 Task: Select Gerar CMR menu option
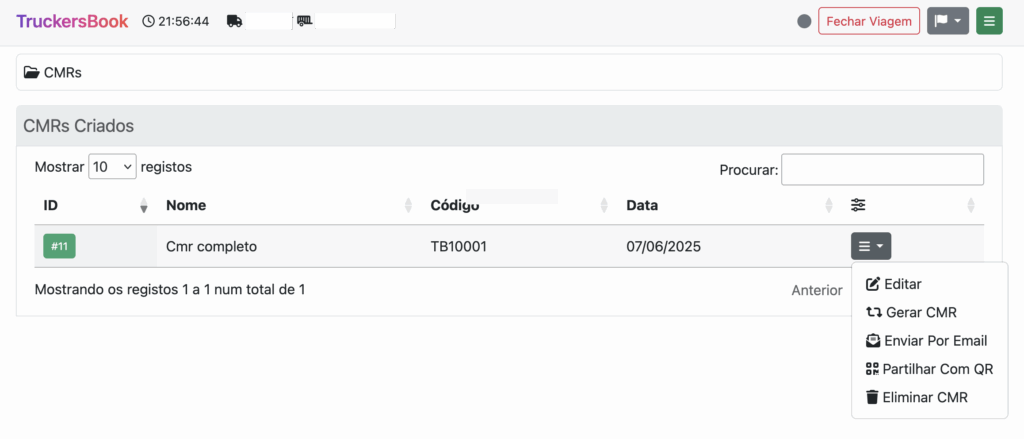pos(920,312)
